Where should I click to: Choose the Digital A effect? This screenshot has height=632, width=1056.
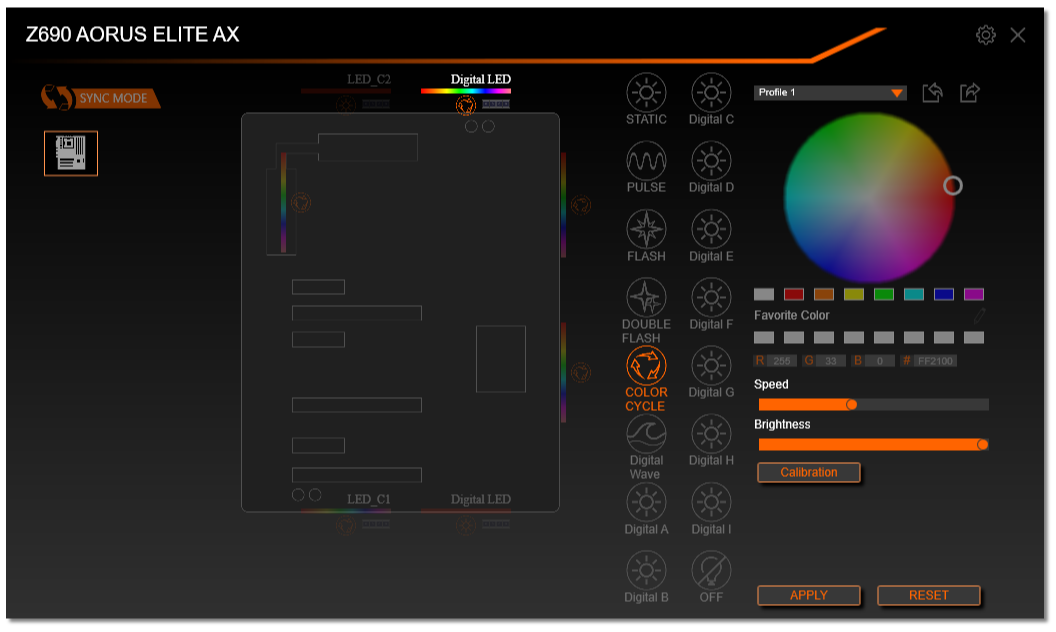646,503
